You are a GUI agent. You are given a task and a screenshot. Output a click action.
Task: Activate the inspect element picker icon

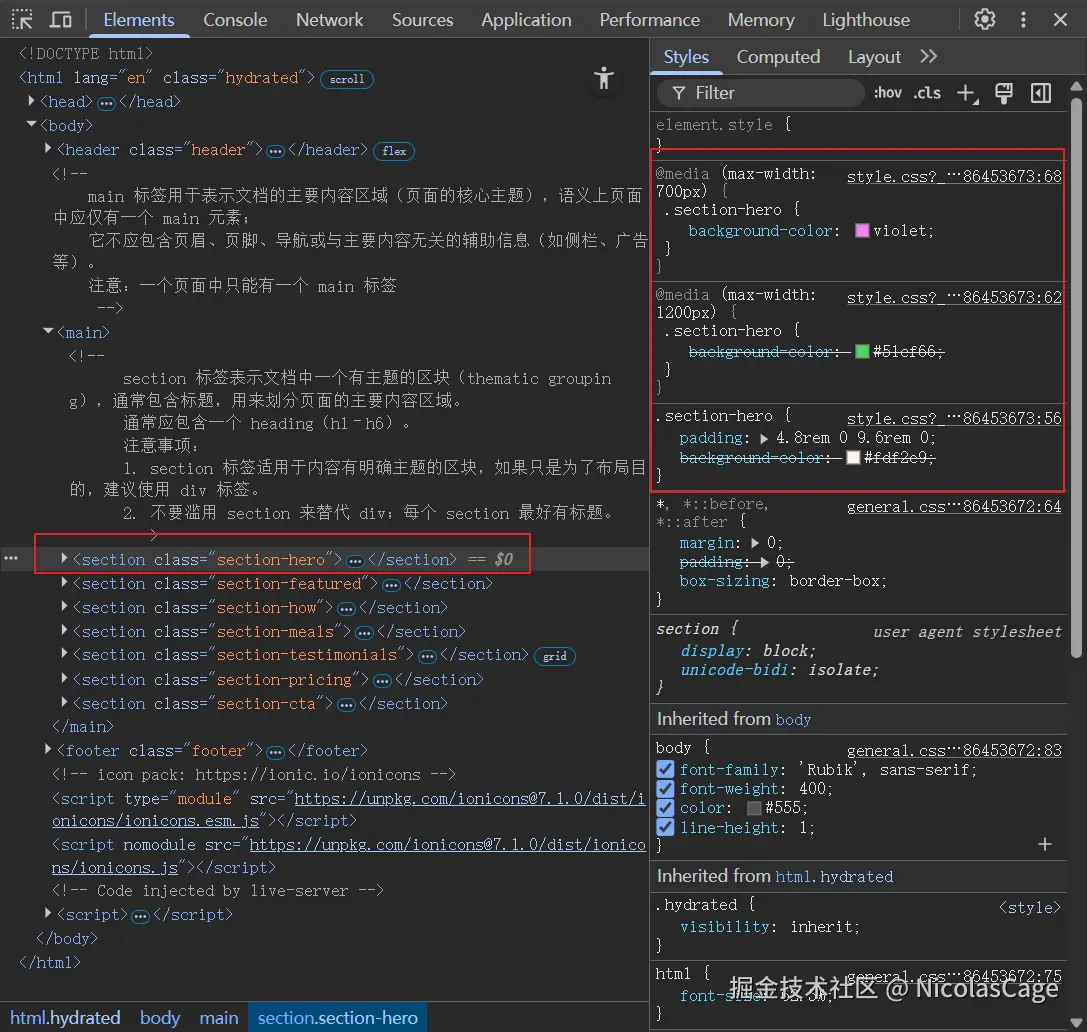[22, 19]
